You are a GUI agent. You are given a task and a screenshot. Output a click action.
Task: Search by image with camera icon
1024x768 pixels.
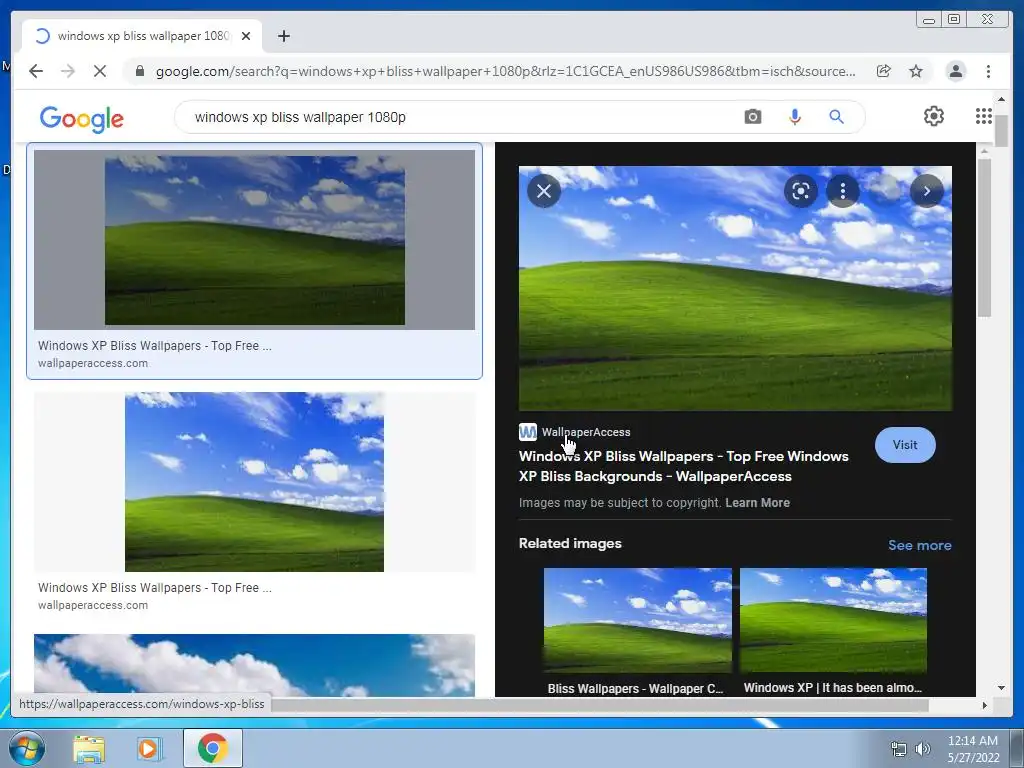pos(753,117)
